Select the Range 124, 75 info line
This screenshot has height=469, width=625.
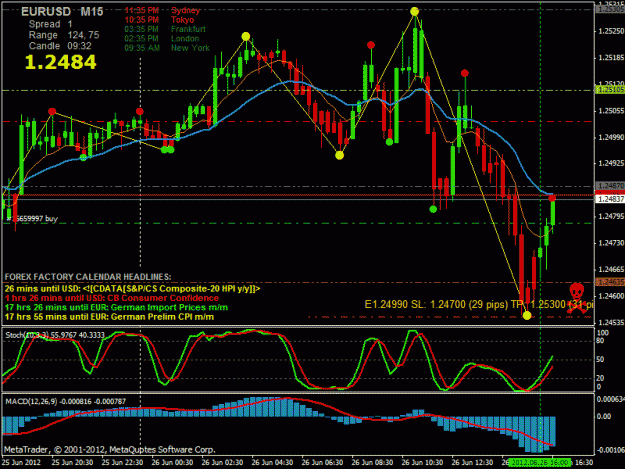tap(64, 35)
